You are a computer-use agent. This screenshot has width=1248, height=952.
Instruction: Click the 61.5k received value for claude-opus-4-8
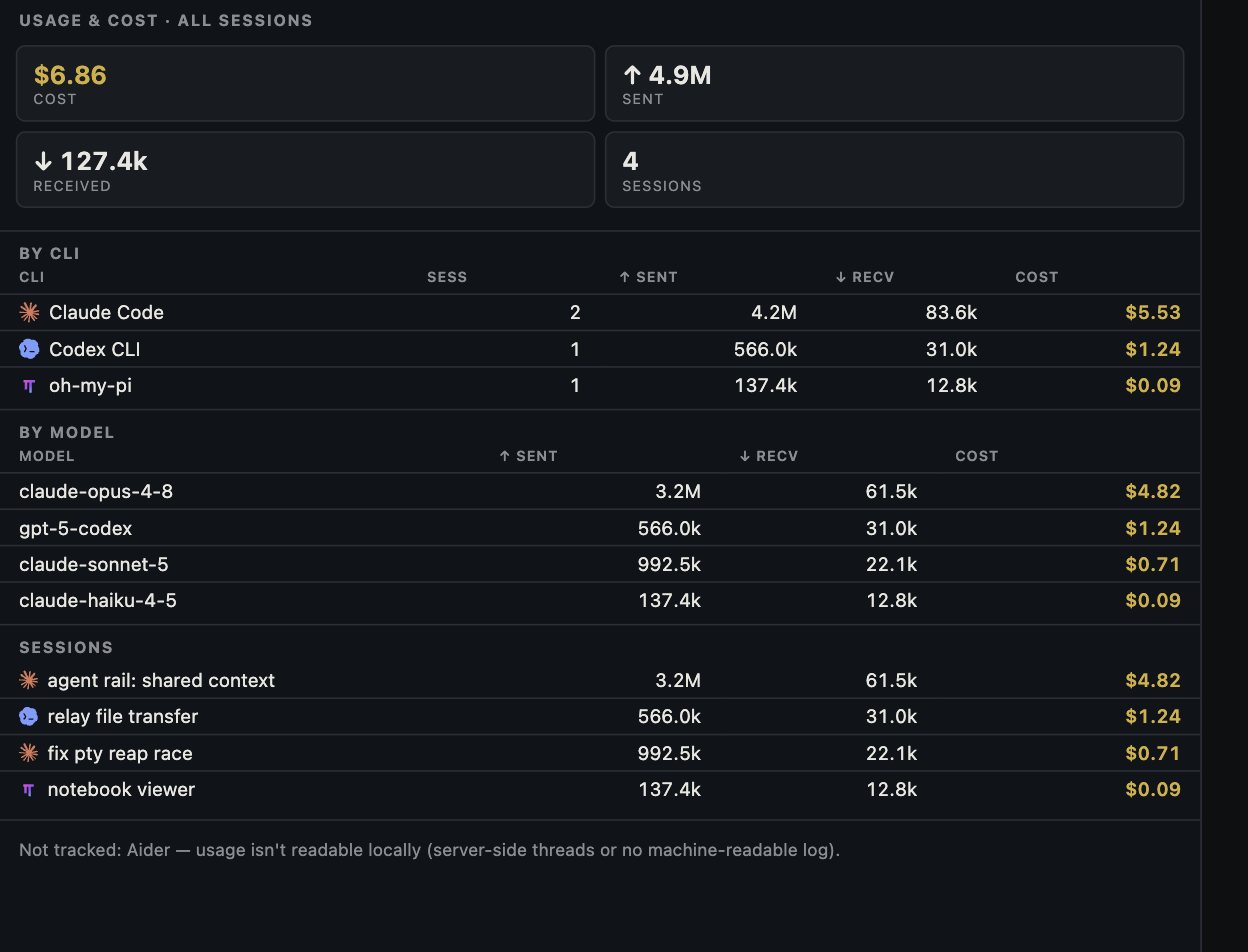tap(891, 491)
